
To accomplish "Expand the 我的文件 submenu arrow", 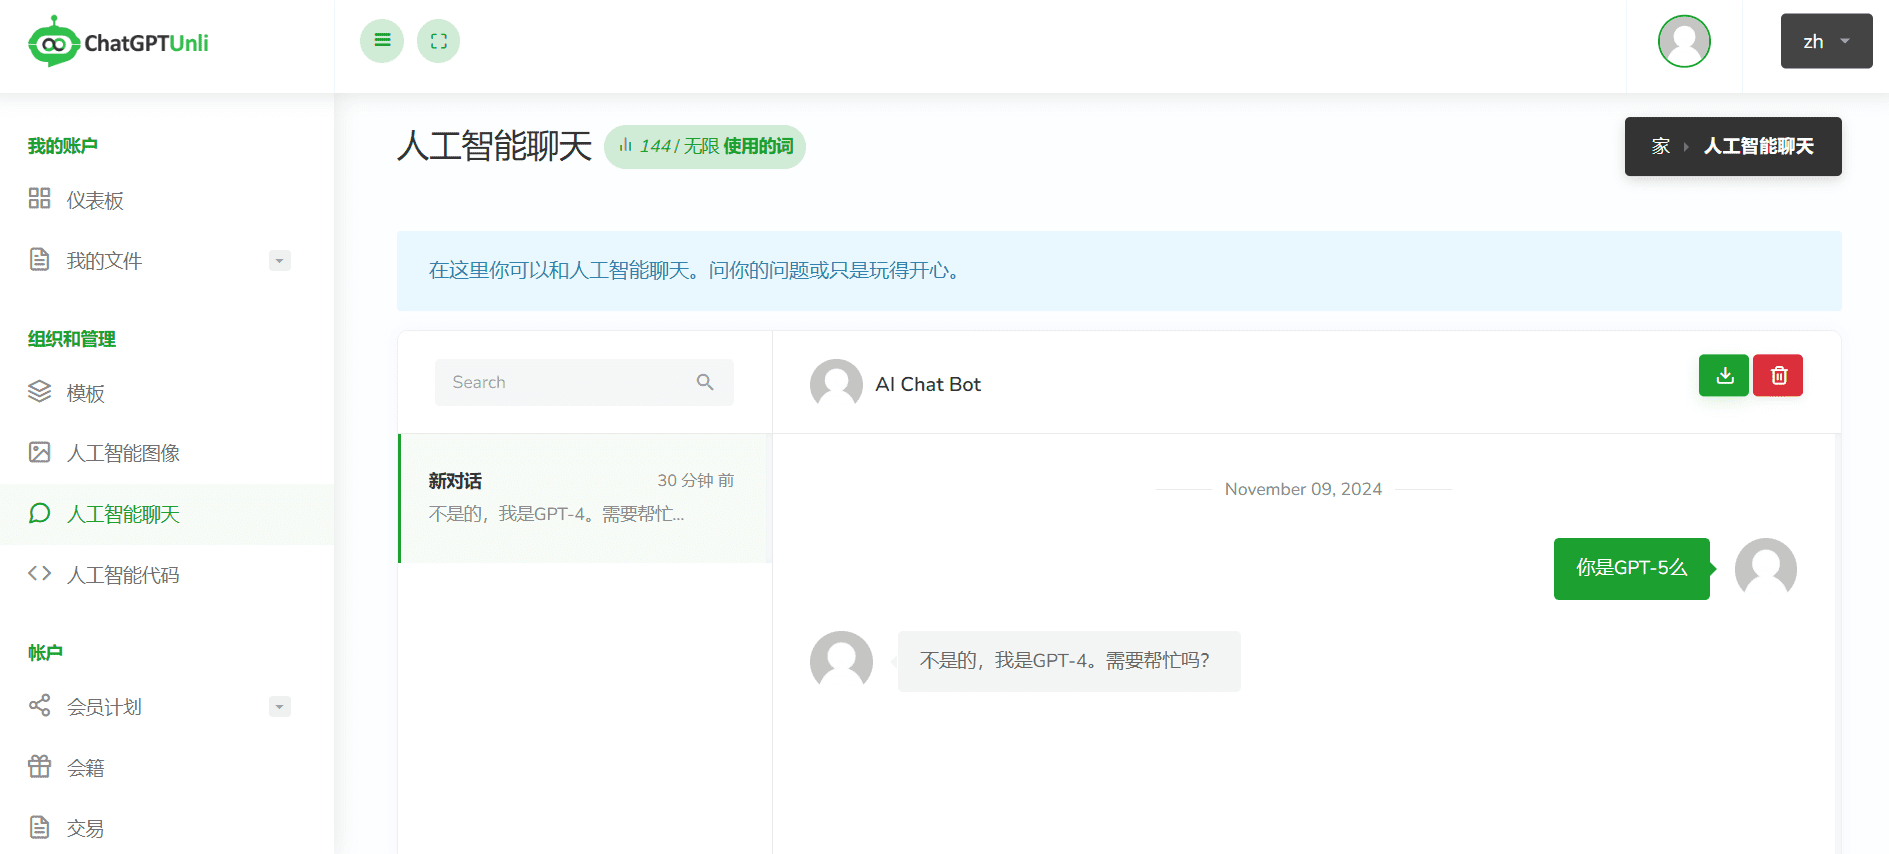I will pyautogui.click(x=280, y=261).
